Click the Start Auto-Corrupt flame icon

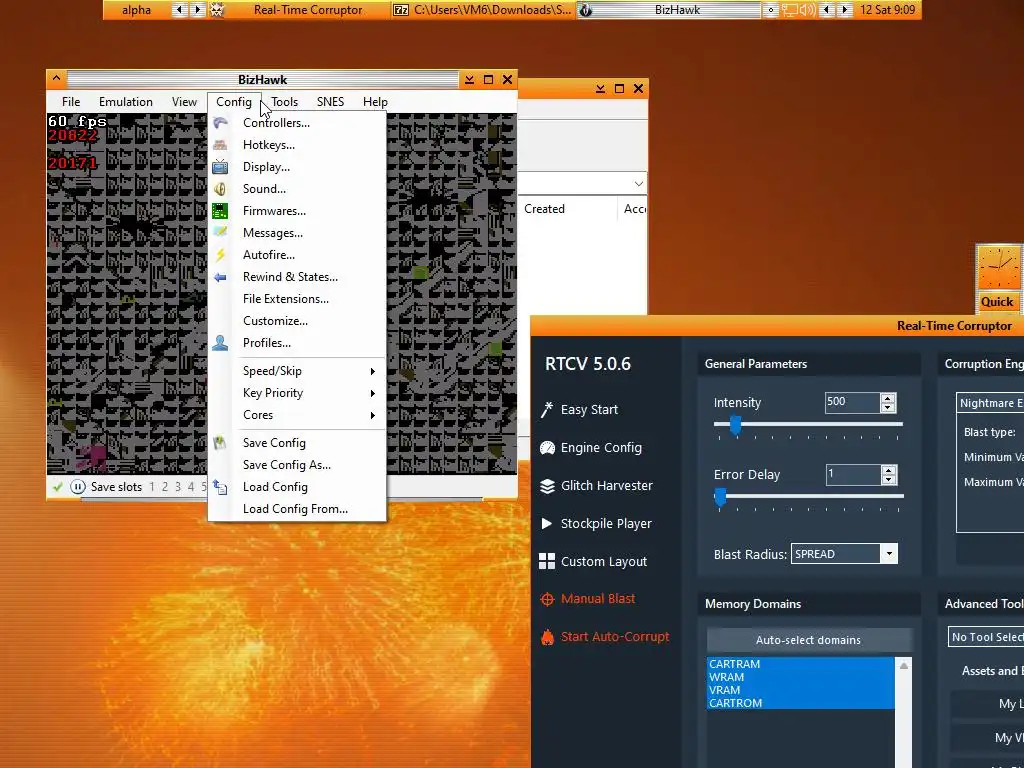(547, 637)
